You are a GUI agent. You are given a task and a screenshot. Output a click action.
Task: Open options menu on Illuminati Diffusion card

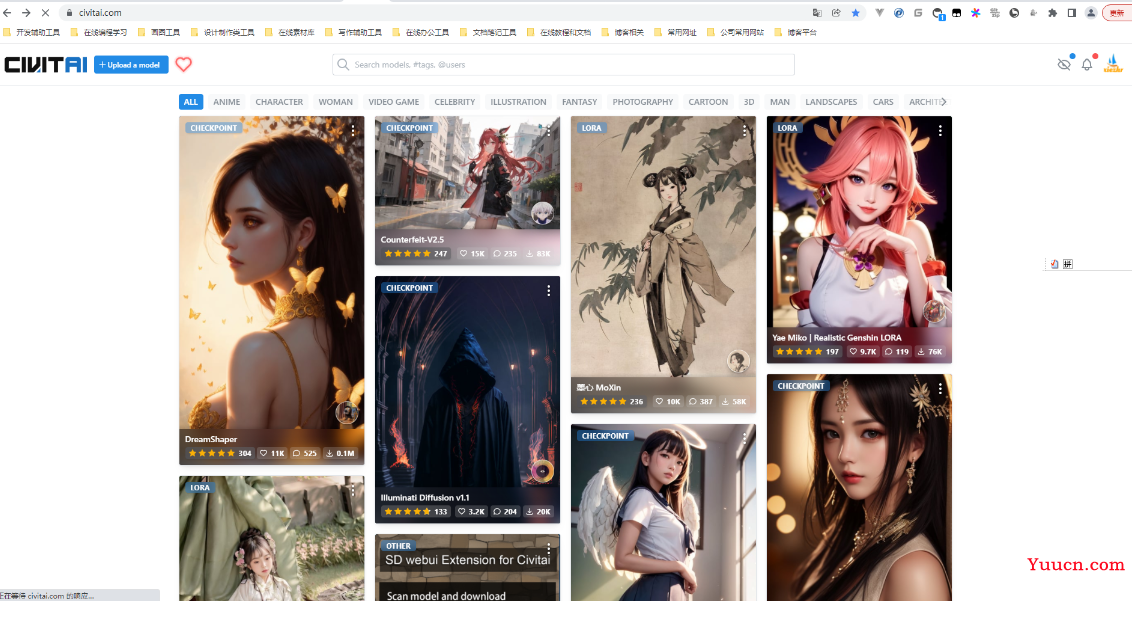coord(549,291)
